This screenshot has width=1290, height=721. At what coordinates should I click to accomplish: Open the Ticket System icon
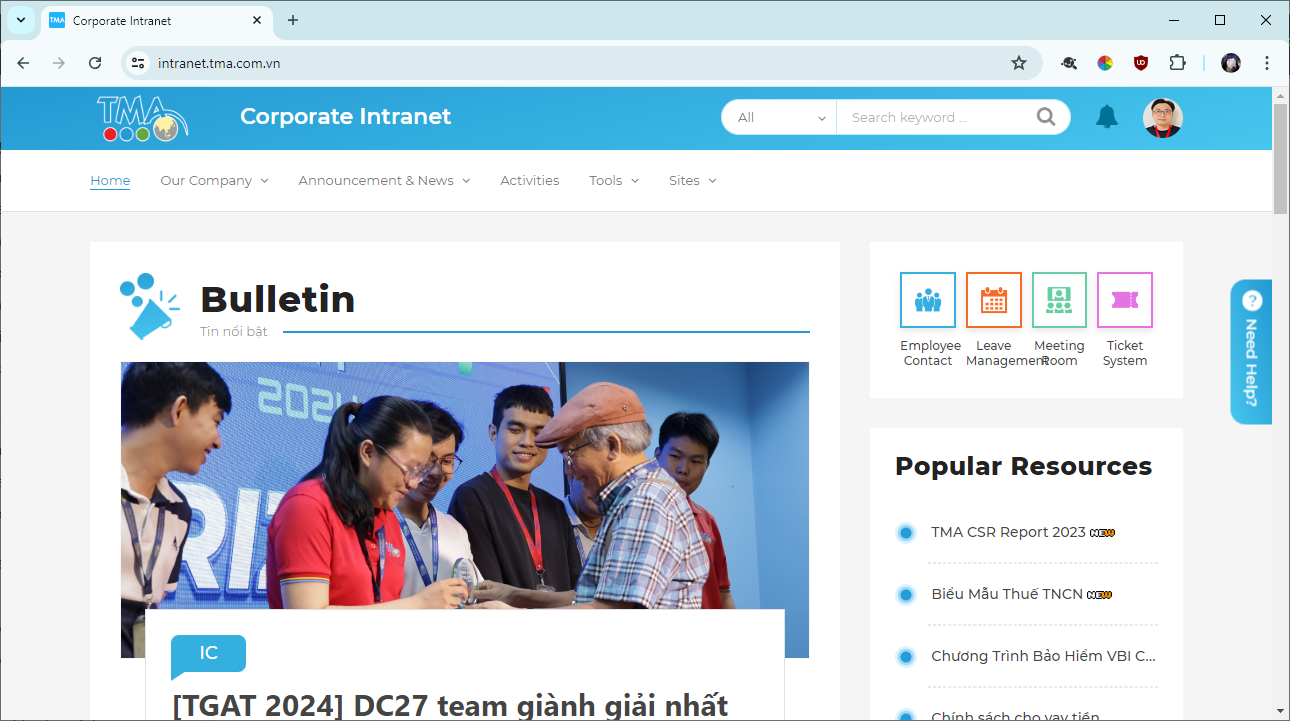tap(1125, 300)
